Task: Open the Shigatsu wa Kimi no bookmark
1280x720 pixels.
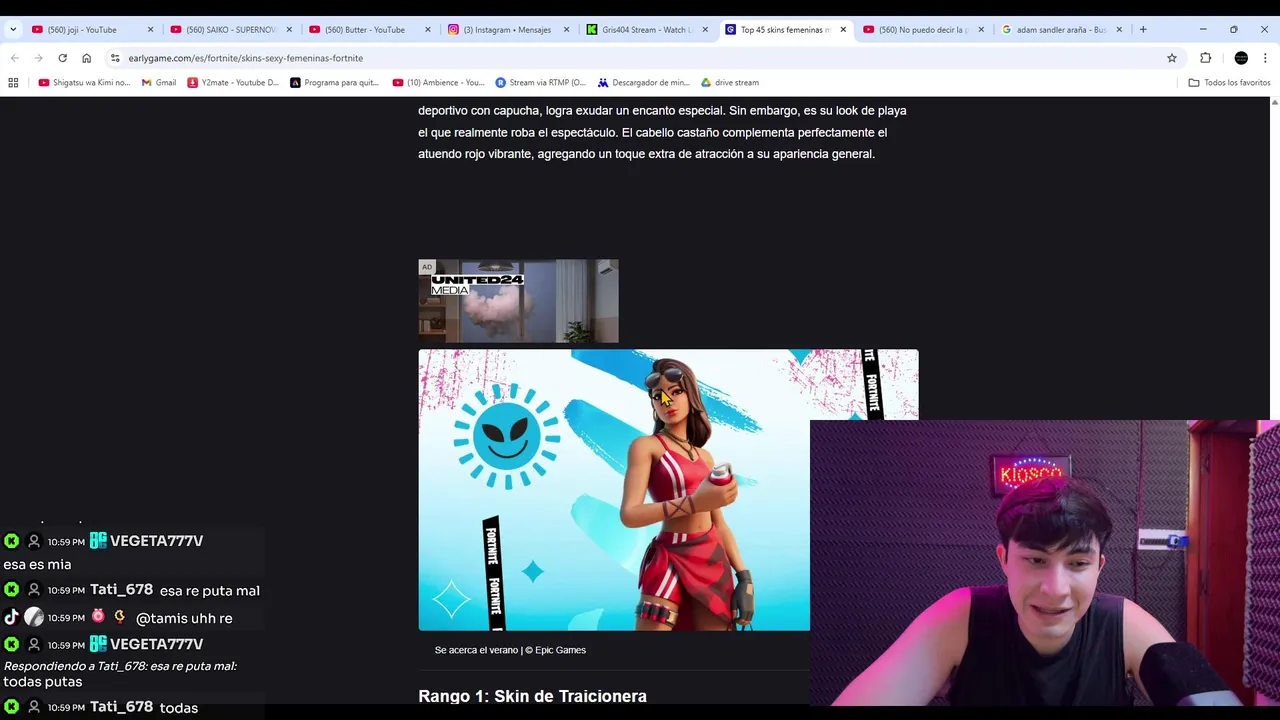Action: pyautogui.click(x=84, y=82)
